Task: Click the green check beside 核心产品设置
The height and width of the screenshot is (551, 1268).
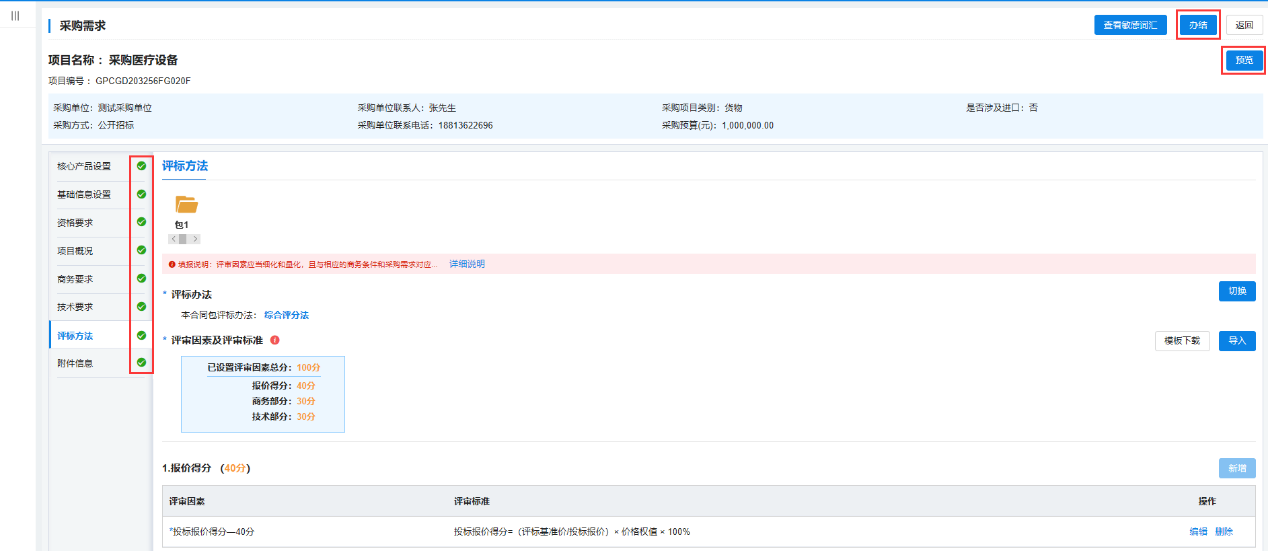Action: pyautogui.click(x=141, y=166)
